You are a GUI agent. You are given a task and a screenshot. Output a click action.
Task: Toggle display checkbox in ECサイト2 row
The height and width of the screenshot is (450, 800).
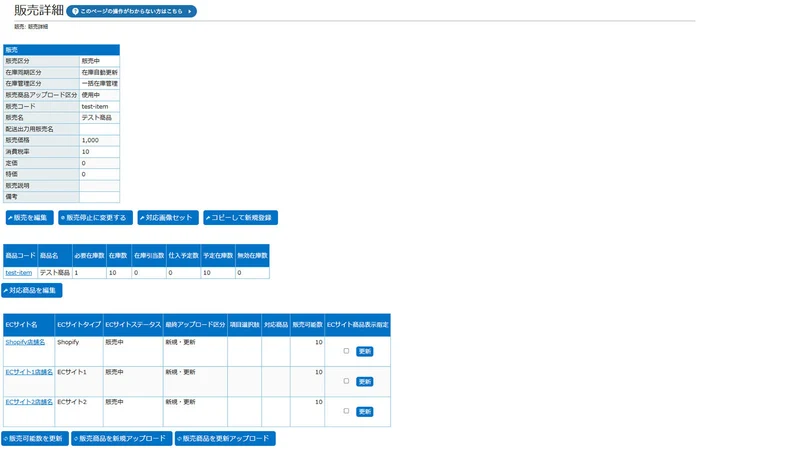coord(346,411)
